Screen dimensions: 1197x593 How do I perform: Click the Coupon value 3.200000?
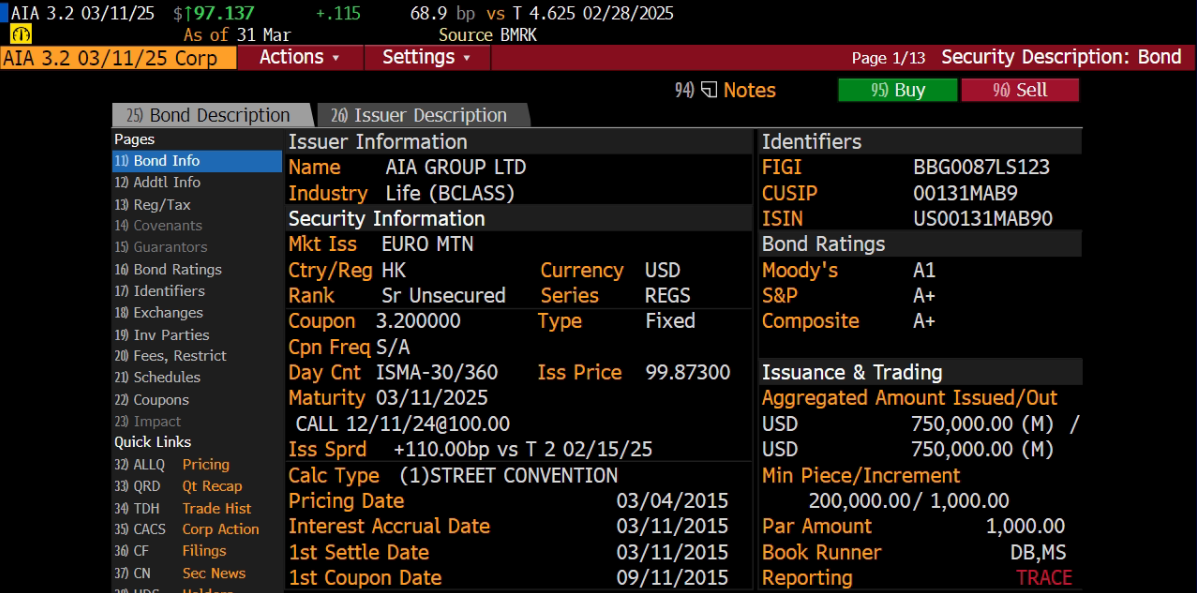tap(418, 321)
